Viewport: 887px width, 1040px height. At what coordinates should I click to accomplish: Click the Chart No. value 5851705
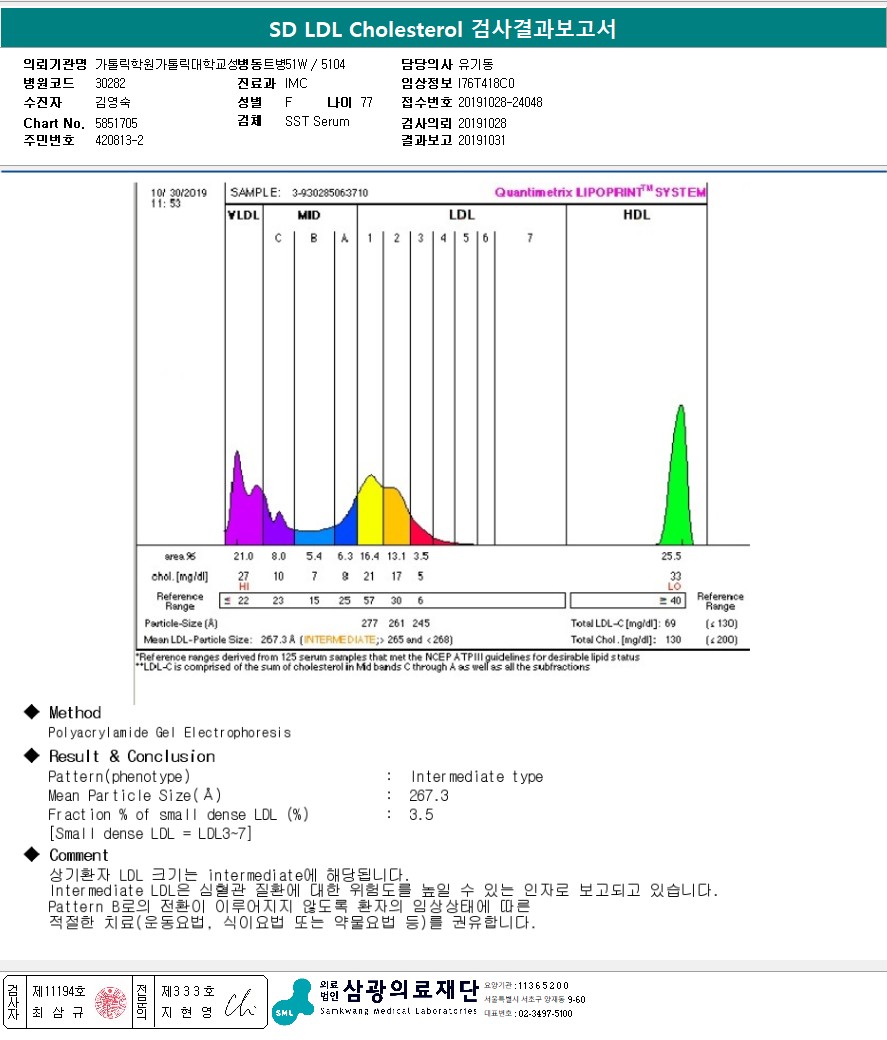[116, 123]
